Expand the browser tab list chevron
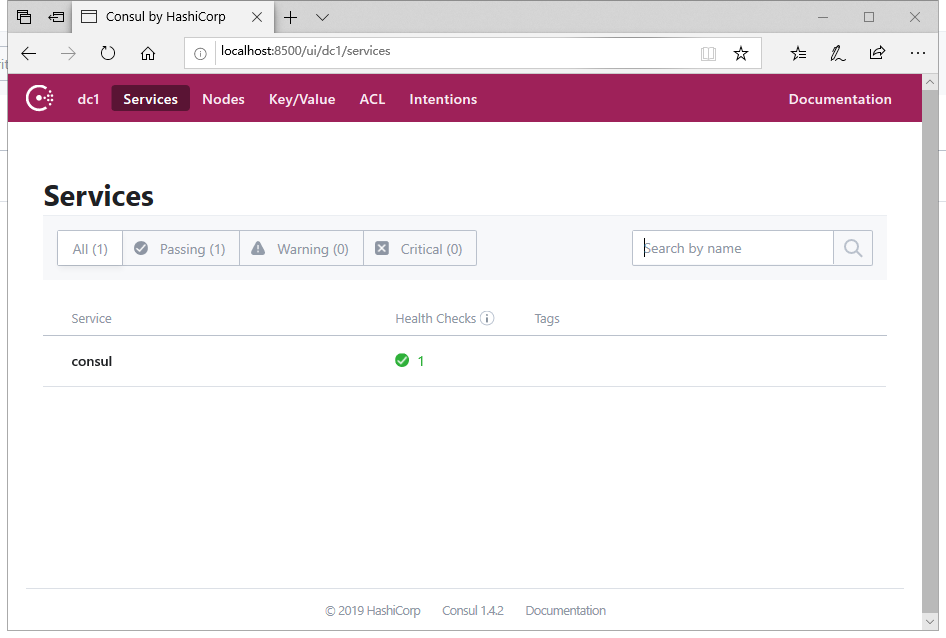The image size is (946, 638). coord(322,17)
